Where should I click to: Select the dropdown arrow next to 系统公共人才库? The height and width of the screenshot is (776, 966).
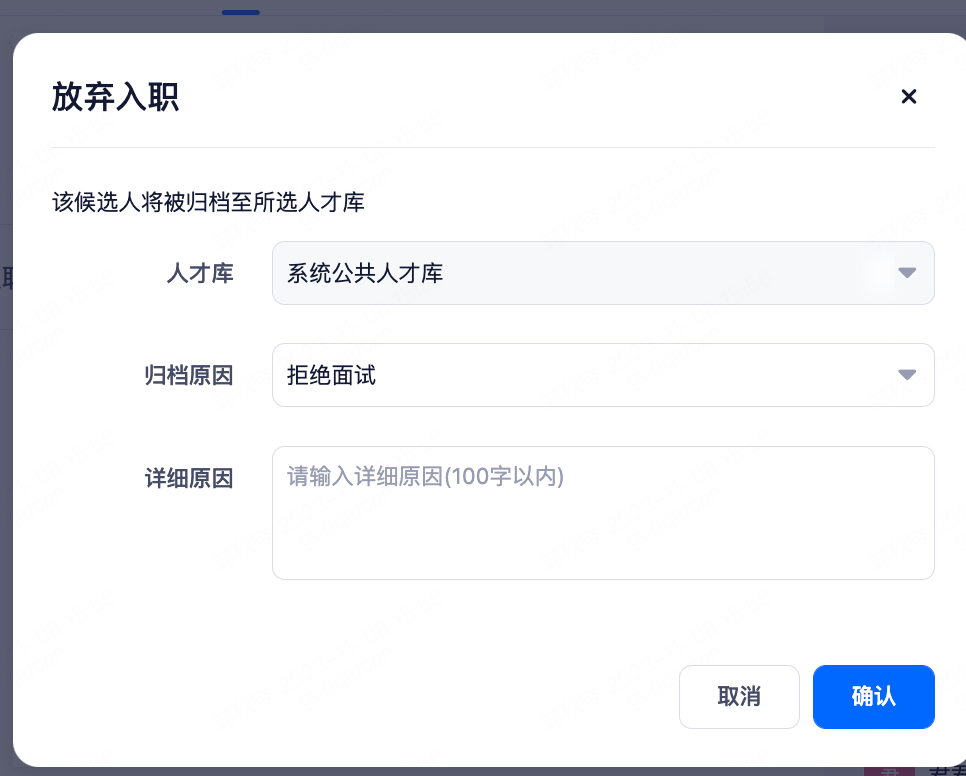(907, 272)
